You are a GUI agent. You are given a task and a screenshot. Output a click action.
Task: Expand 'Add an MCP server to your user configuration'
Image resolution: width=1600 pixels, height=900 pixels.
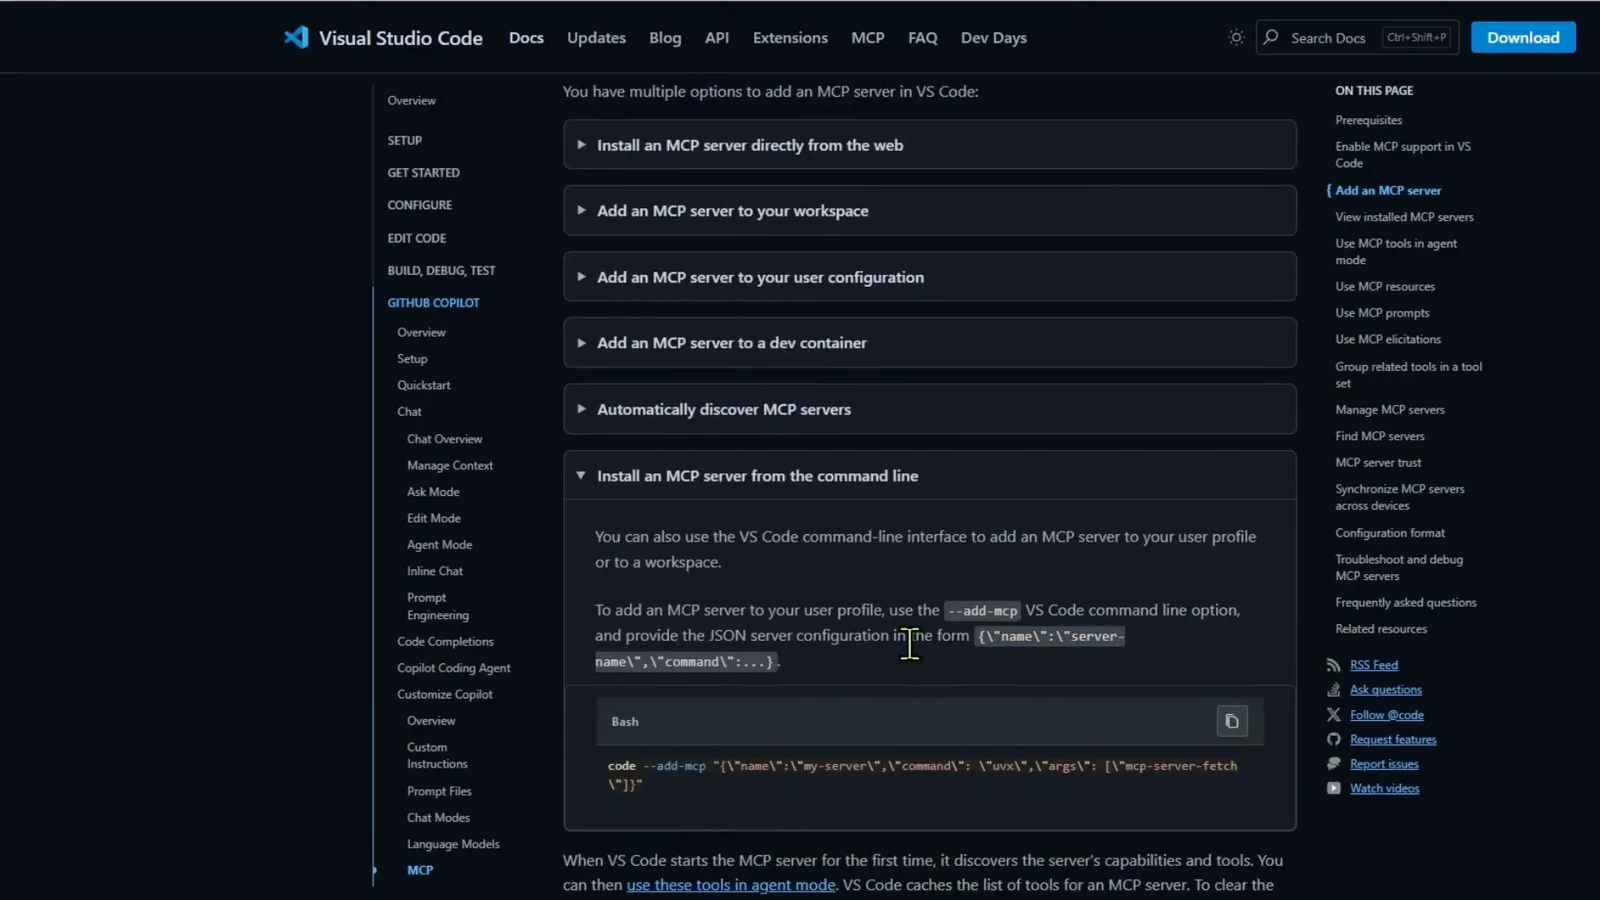coord(930,277)
